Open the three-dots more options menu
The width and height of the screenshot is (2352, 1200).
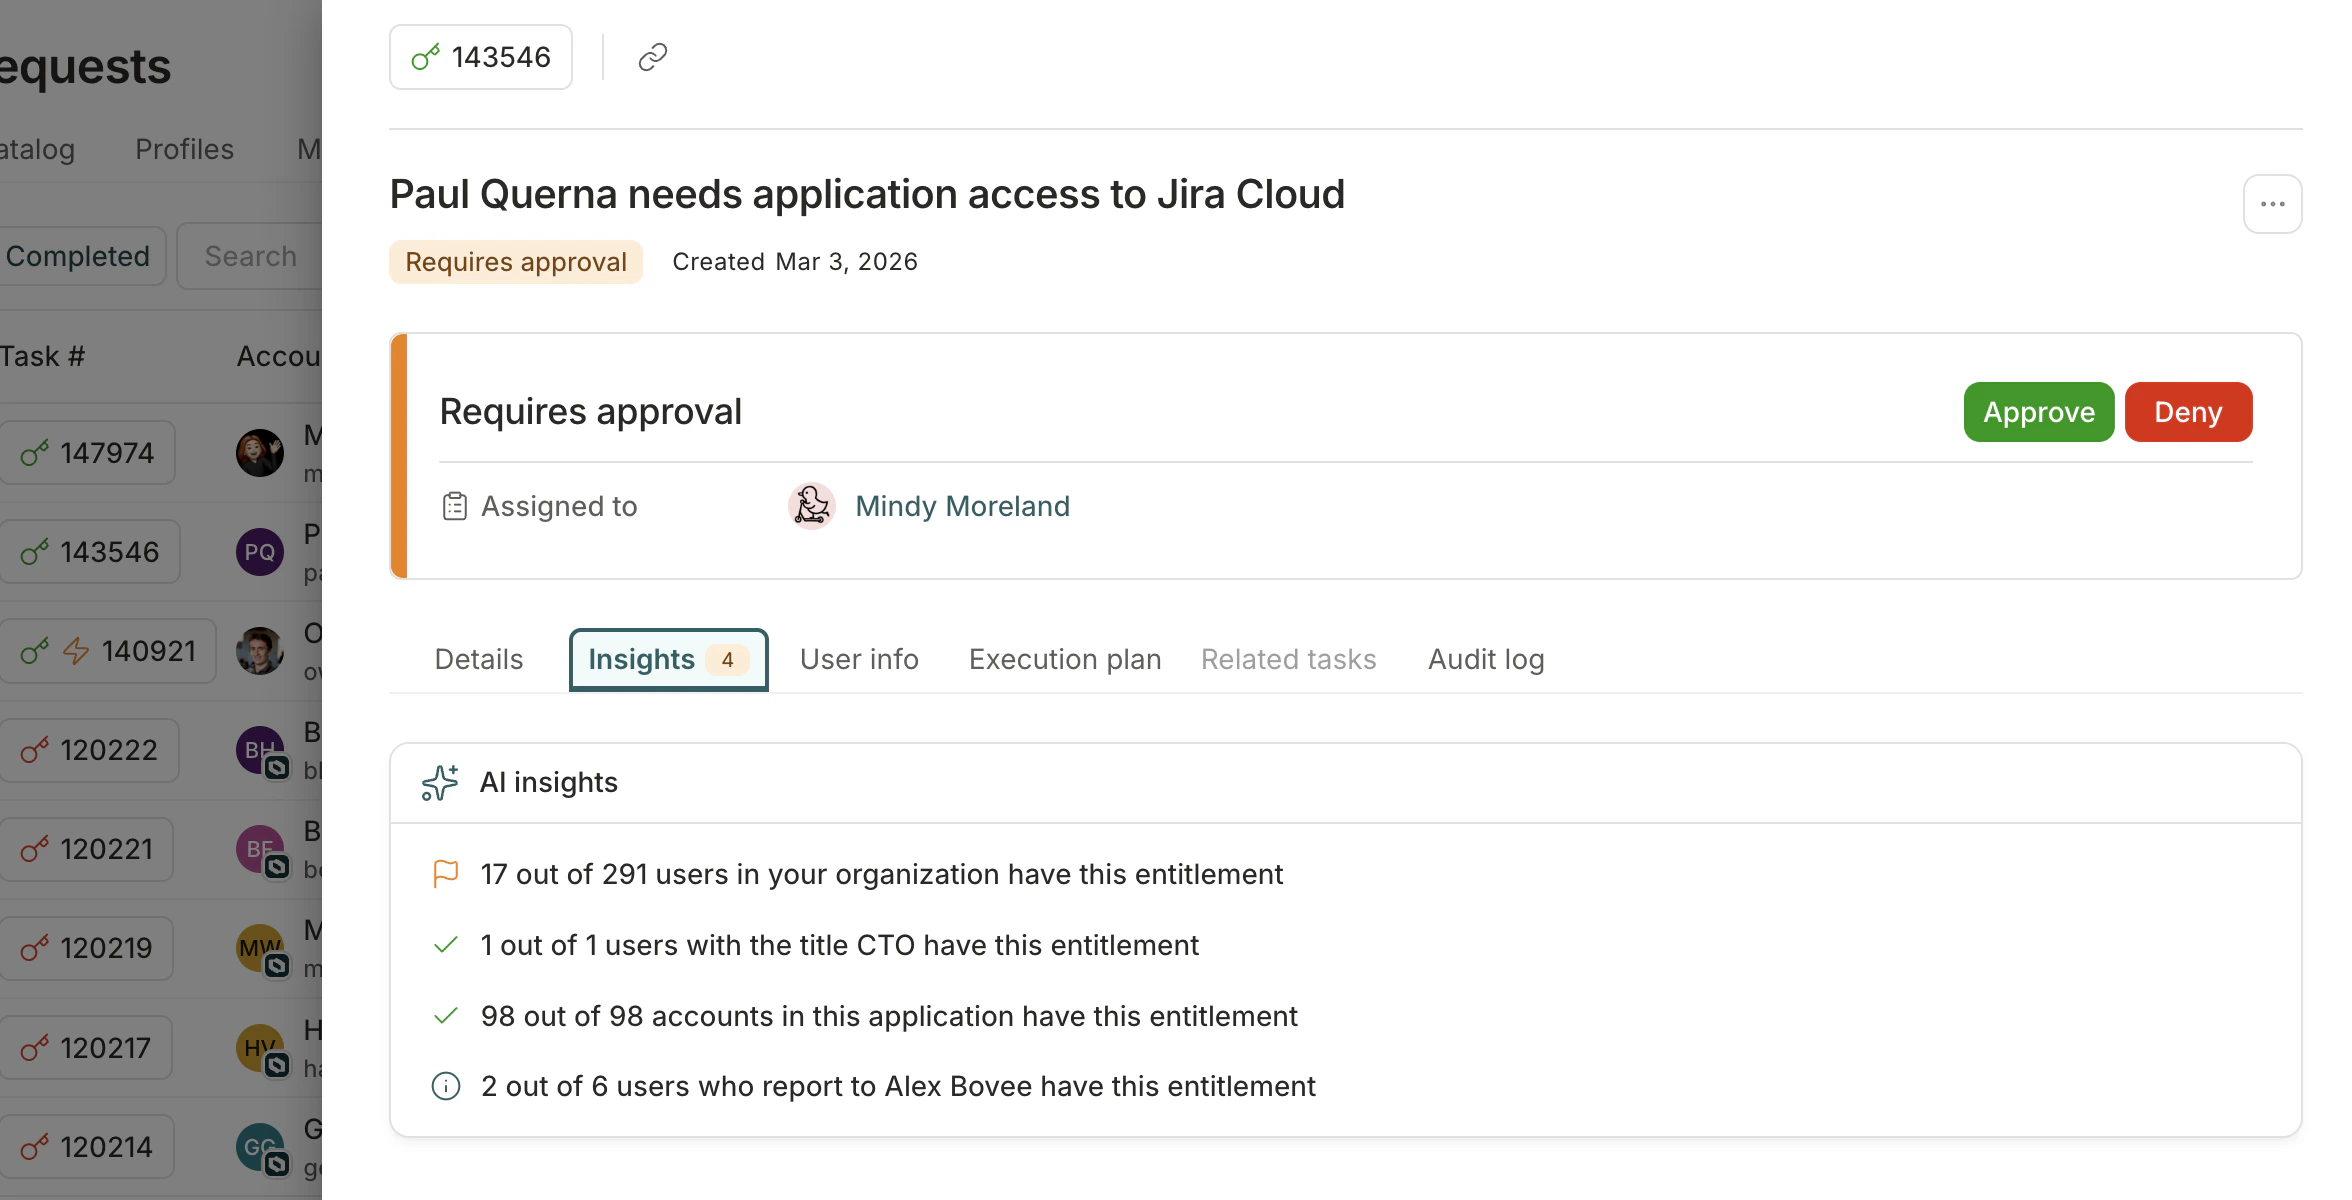click(x=2272, y=204)
